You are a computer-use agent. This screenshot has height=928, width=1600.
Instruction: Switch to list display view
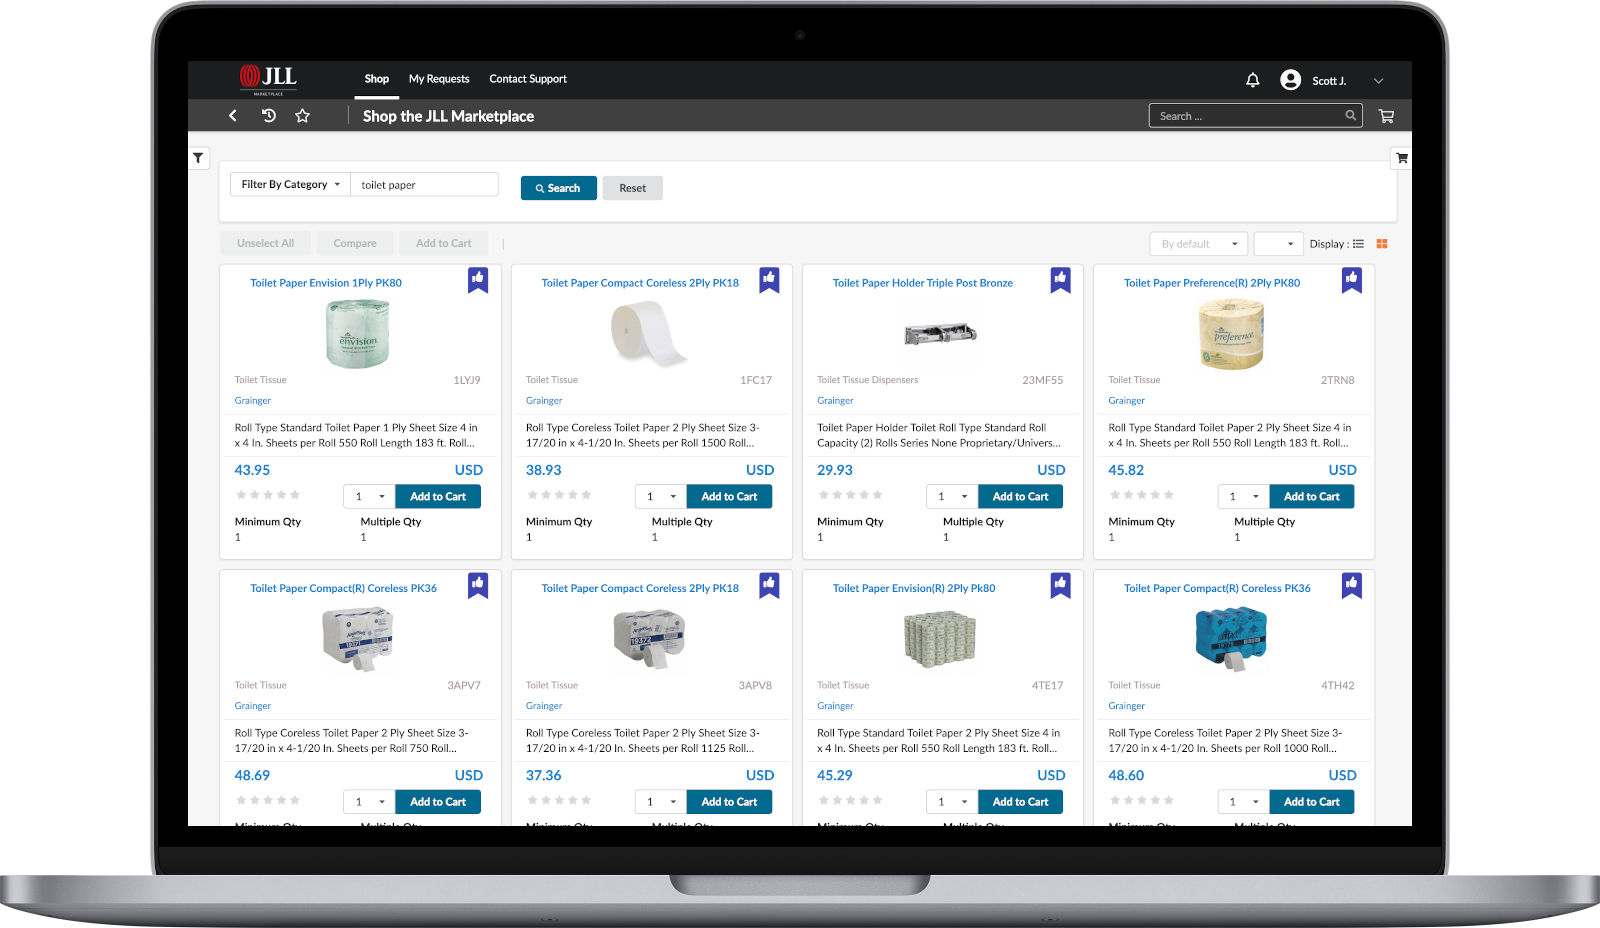[1358, 244]
